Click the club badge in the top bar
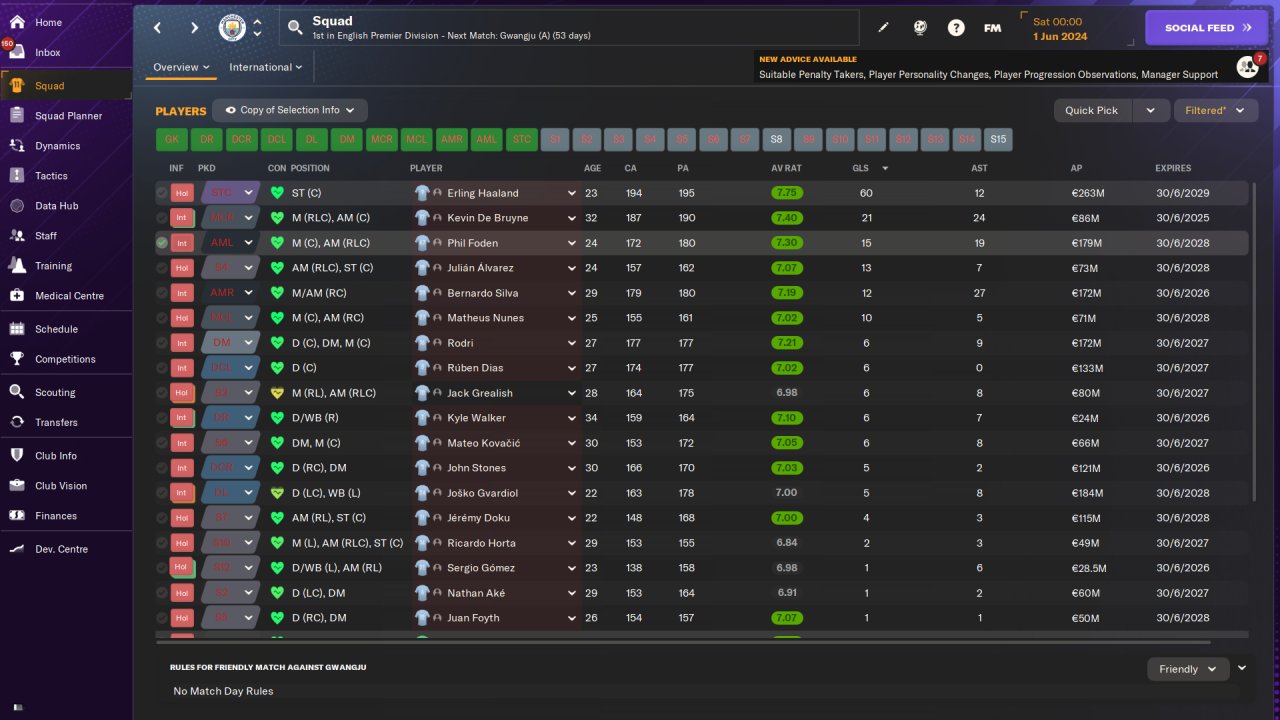Screen dimensions: 1280x720 (232, 28)
